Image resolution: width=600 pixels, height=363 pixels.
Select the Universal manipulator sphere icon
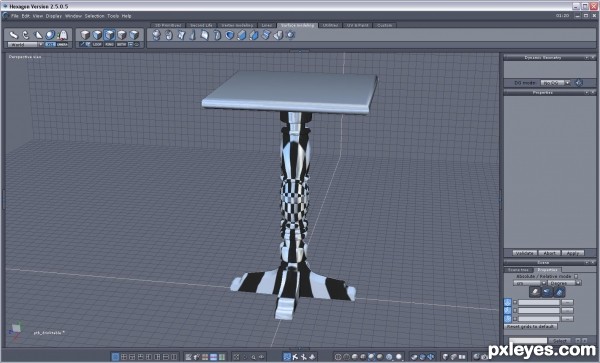(50, 35)
